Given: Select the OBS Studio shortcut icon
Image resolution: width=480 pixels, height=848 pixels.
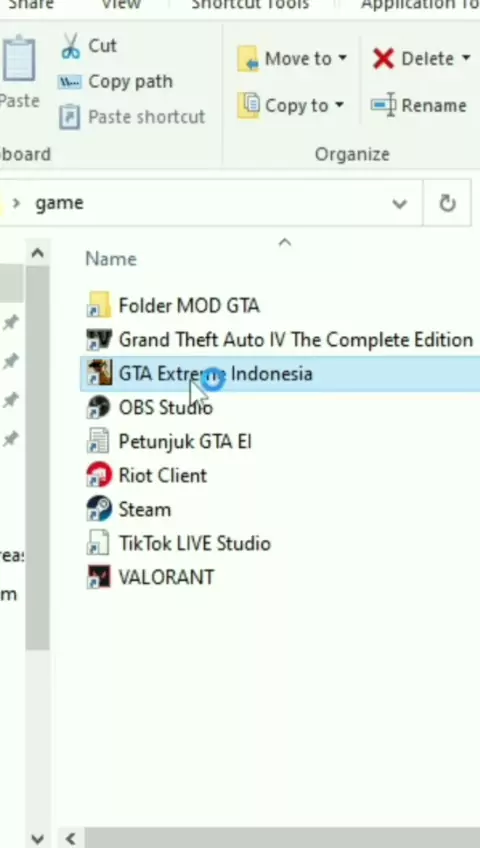Looking at the screenshot, I should (99, 407).
